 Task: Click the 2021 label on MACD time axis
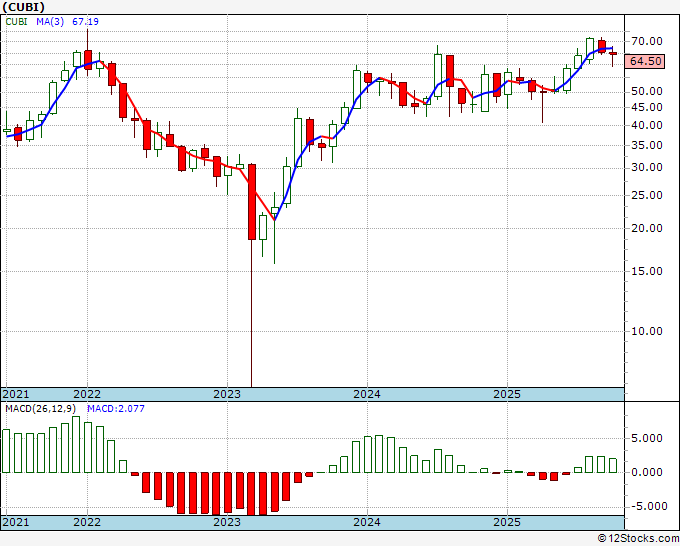[x=16, y=522]
